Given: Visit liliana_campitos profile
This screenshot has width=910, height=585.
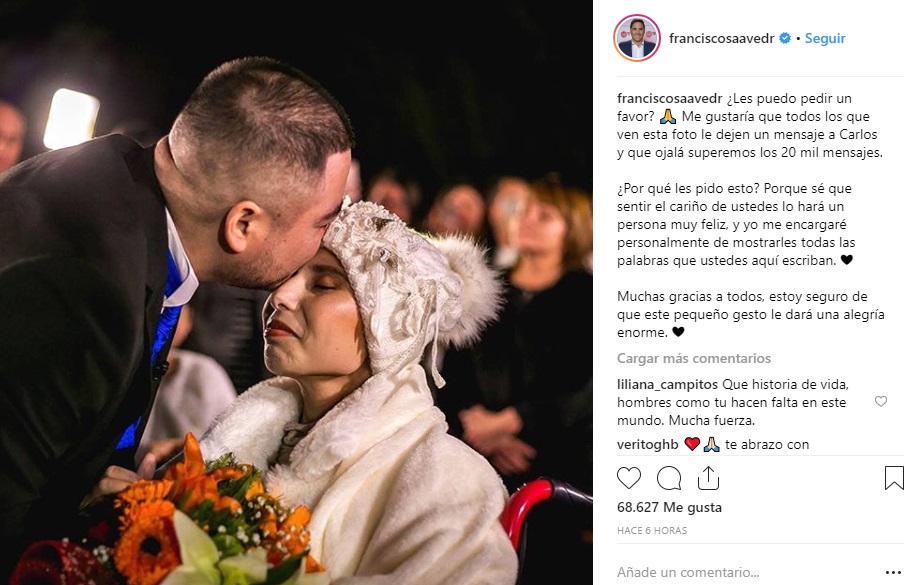Looking at the screenshot, I should pos(667,384).
